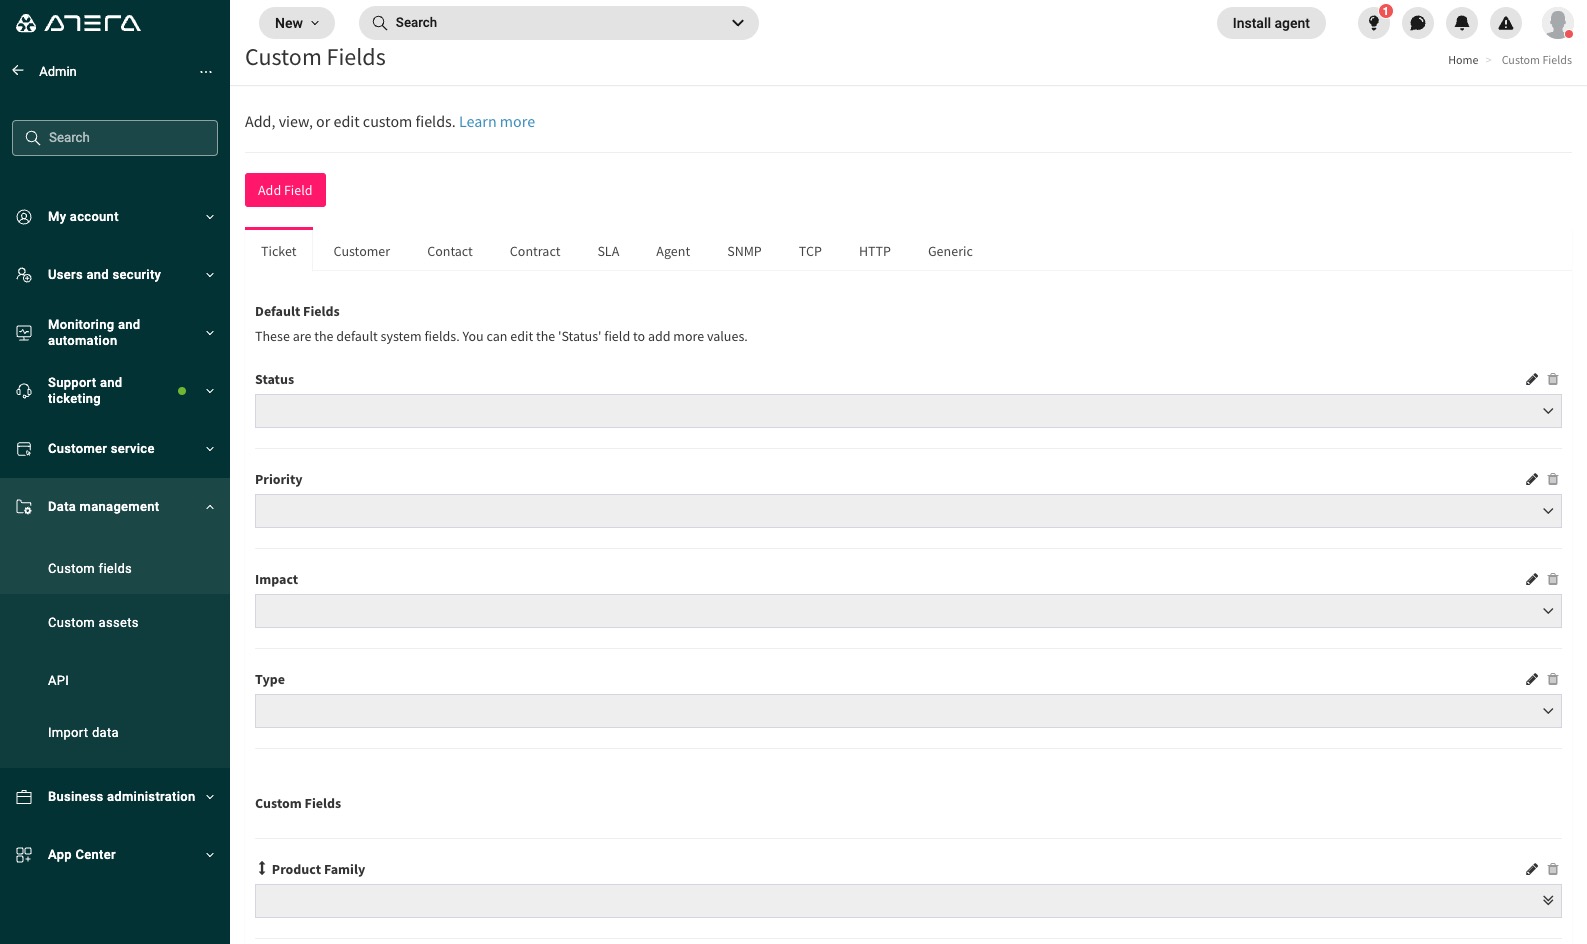This screenshot has width=1587, height=944.
Task: Open the Status dropdown
Action: click(x=908, y=411)
